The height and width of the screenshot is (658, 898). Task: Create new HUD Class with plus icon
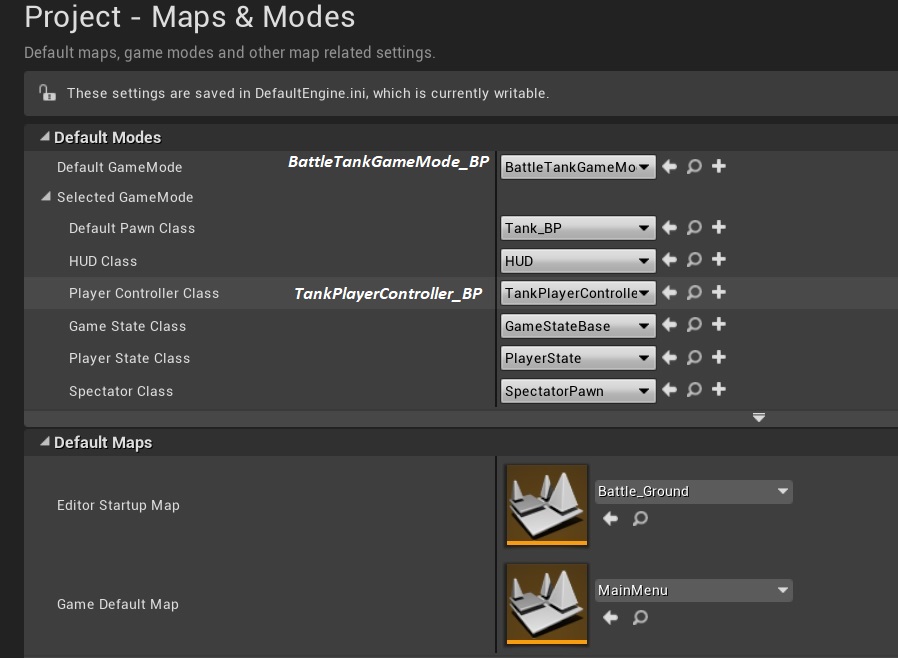pyautogui.click(x=718, y=260)
